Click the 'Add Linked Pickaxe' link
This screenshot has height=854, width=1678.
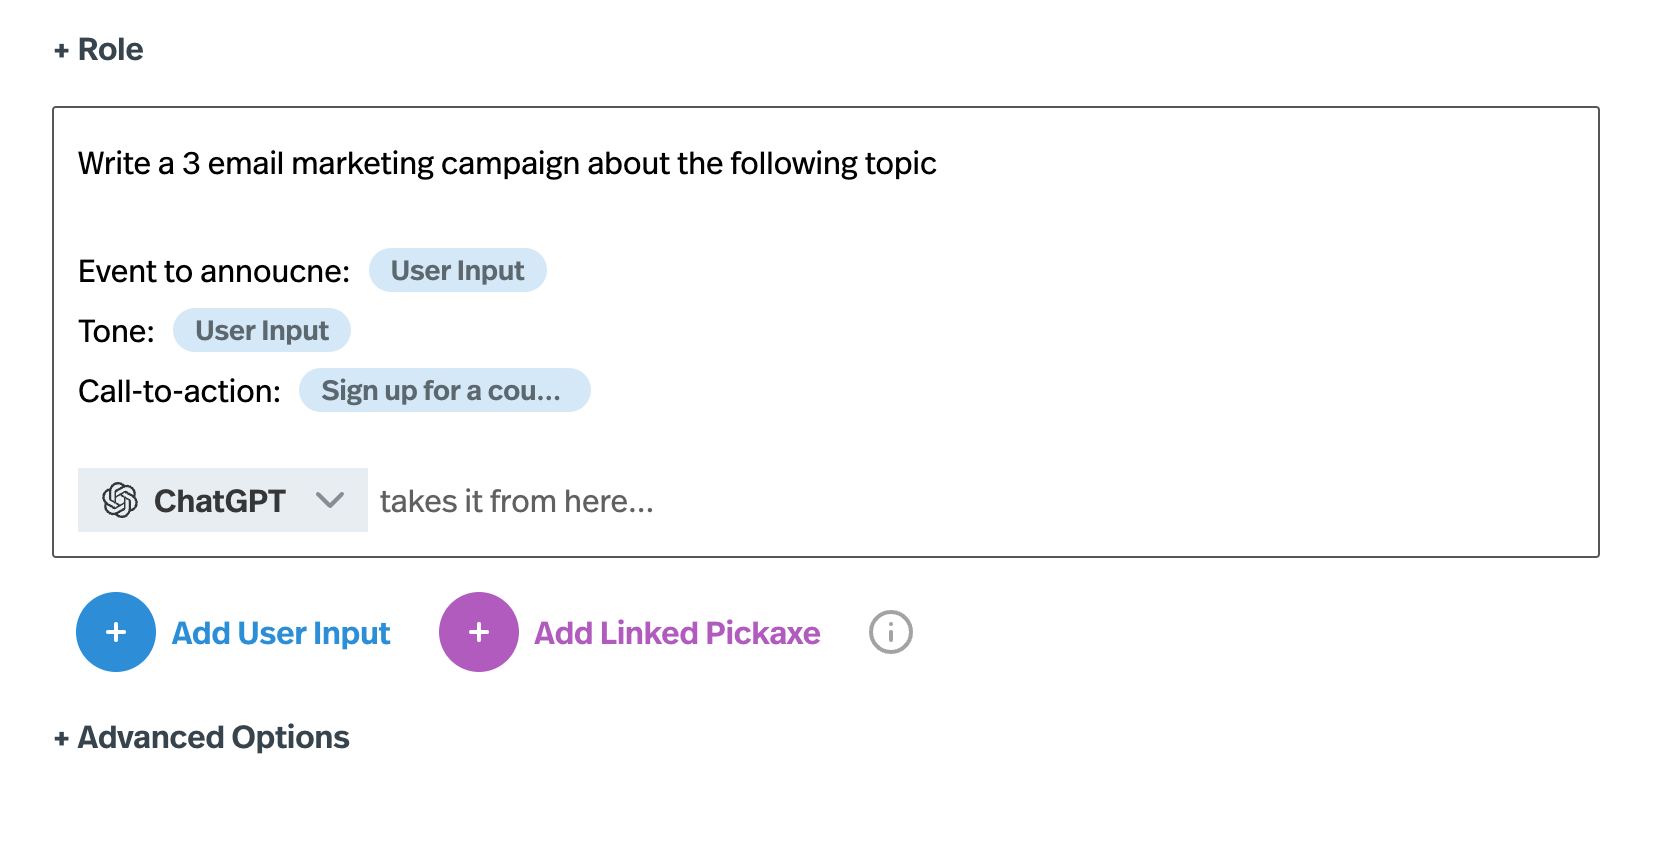[676, 633]
